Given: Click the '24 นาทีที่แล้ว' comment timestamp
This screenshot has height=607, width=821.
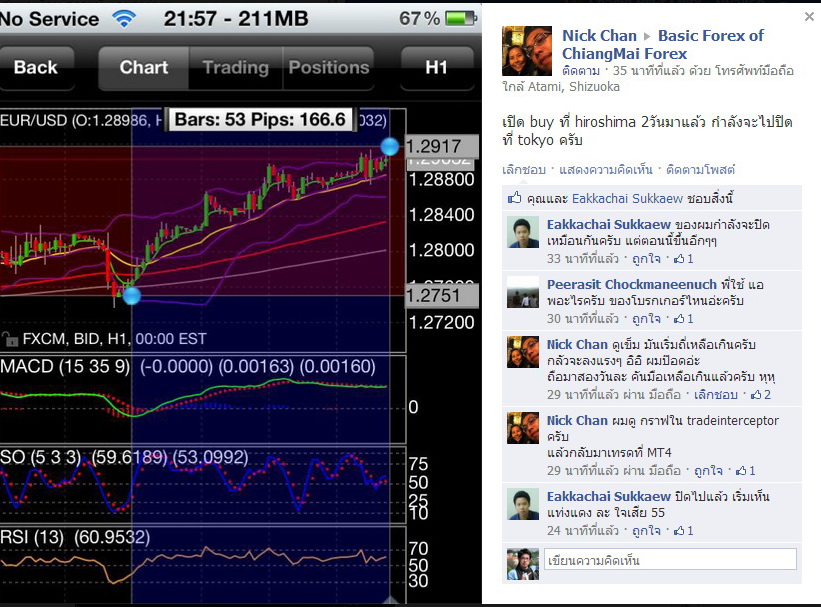Looking at the screenshot, I should [583, 531].
